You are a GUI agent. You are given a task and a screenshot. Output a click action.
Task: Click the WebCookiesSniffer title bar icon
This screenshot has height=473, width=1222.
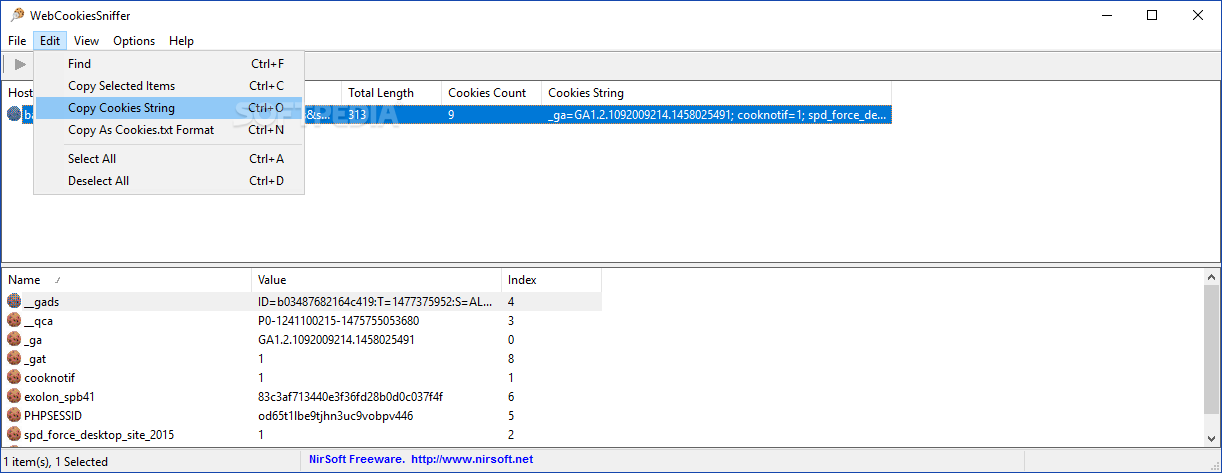(17, 15)
